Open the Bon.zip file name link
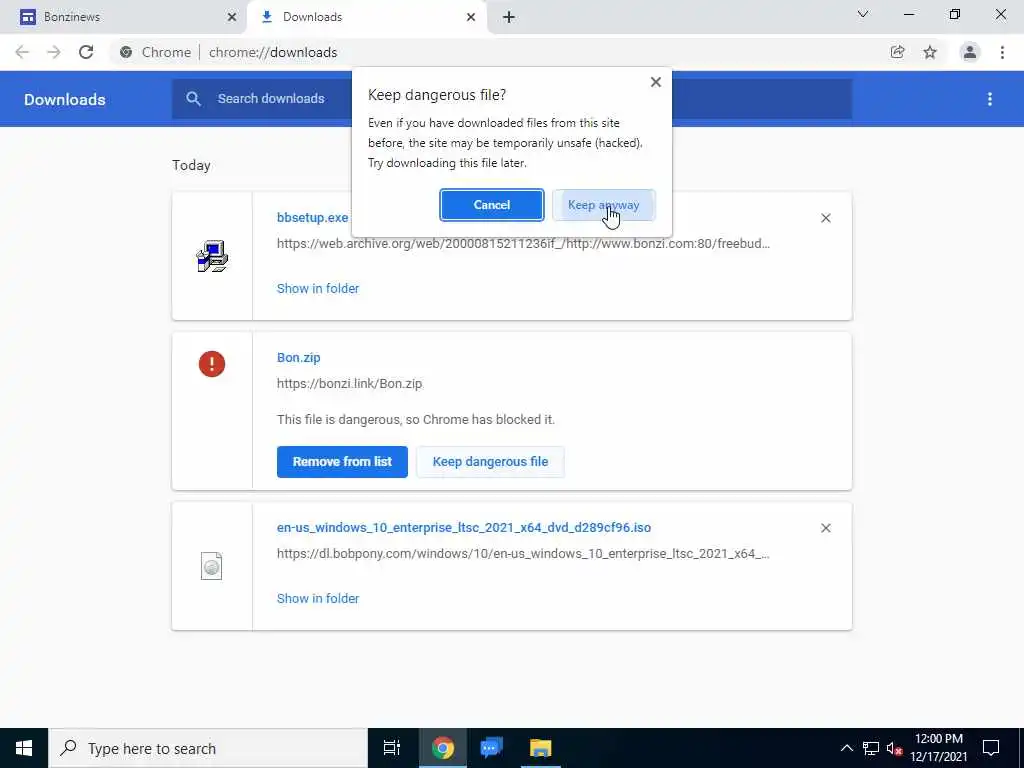Viewport: 1024px width, 768px height. (x=298, y=358)
